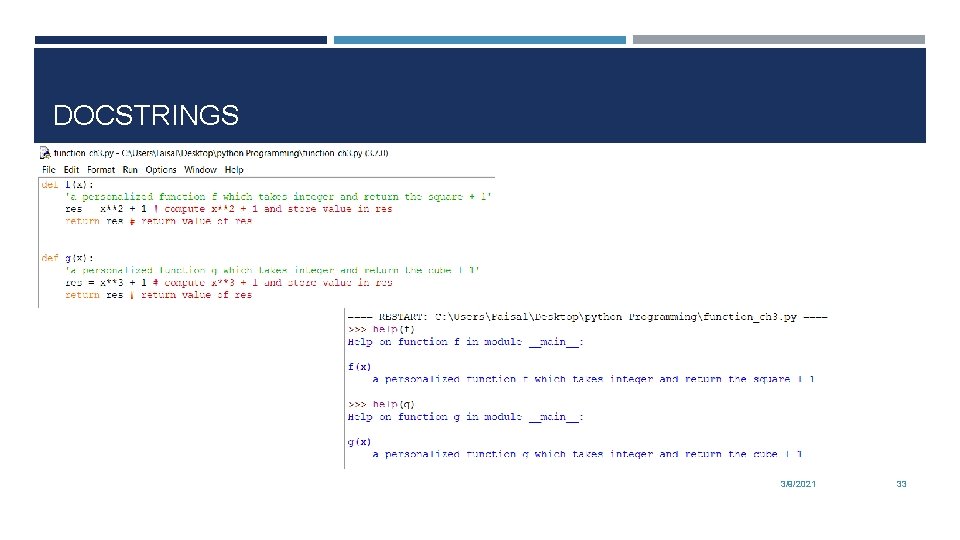Open the Help menu
Screen dimensions: 960x540
pyautogui.click(x=234, y=170)
